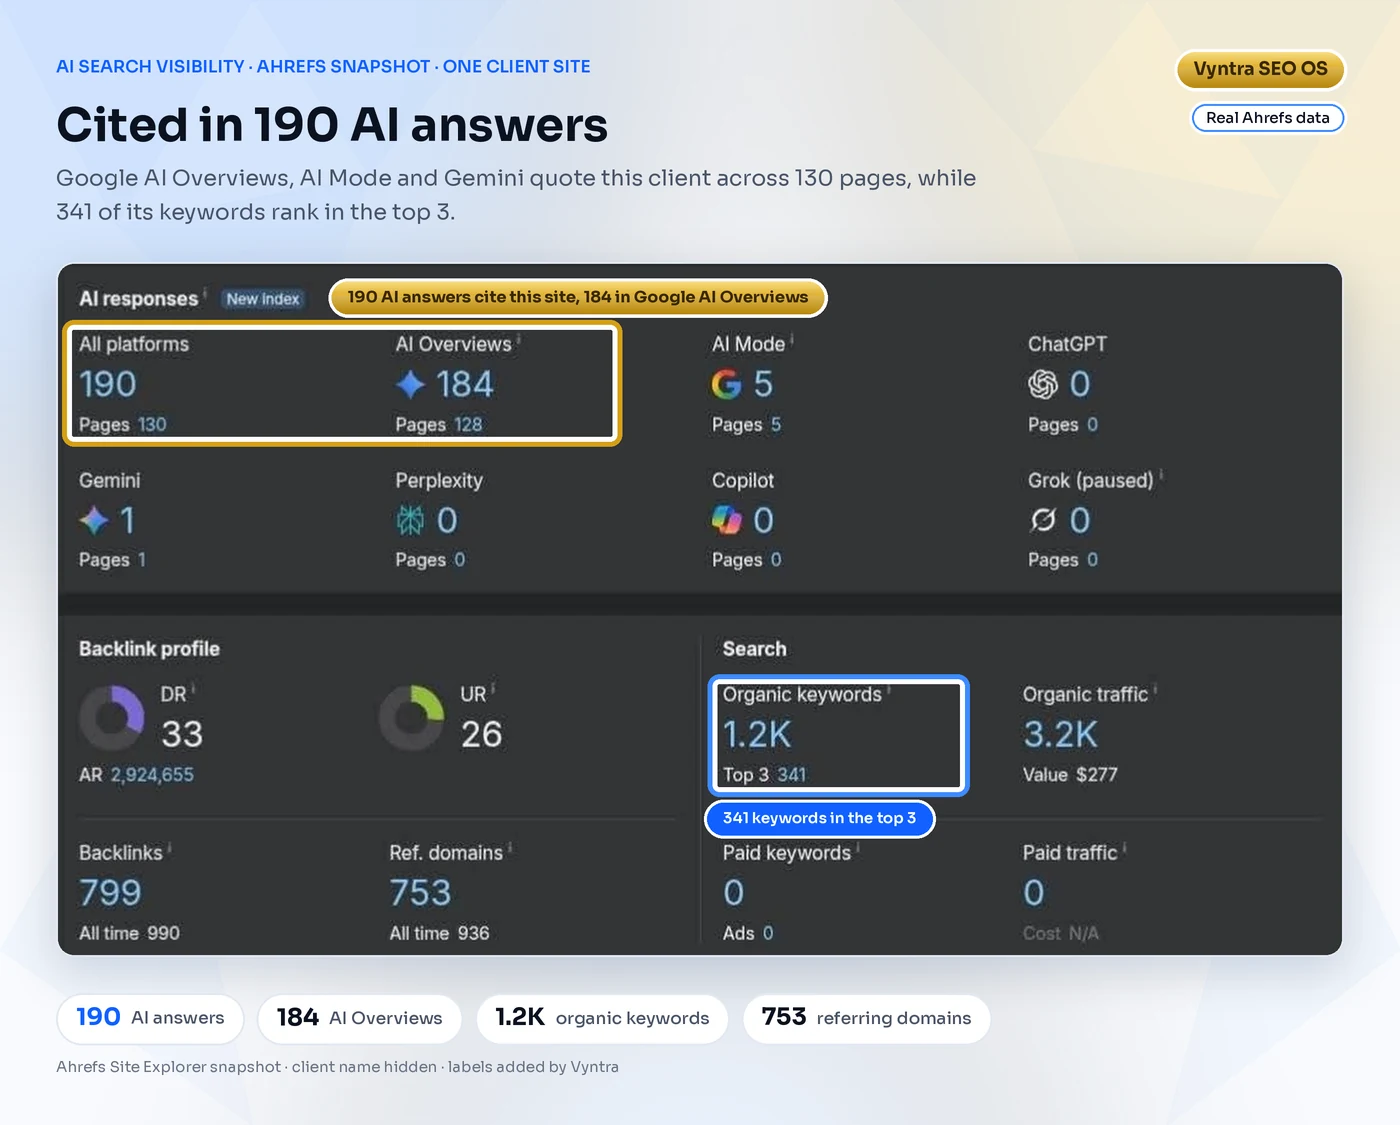1400x1125 pixels.
Task: Click the Grok logo icon
Action: click(1043, 520)
